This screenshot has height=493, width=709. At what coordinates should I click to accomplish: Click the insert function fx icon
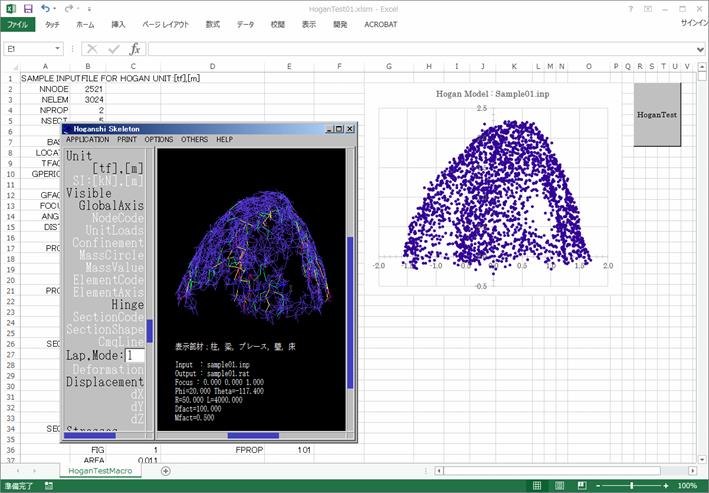(x=135, y=48)
